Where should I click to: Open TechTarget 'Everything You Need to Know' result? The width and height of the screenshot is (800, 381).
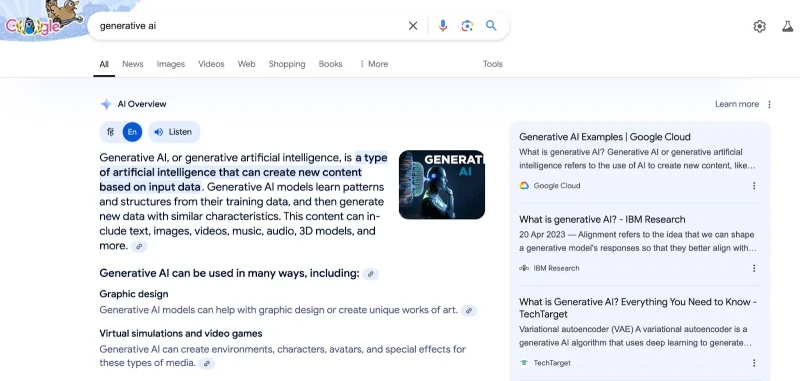click(638, 308)
